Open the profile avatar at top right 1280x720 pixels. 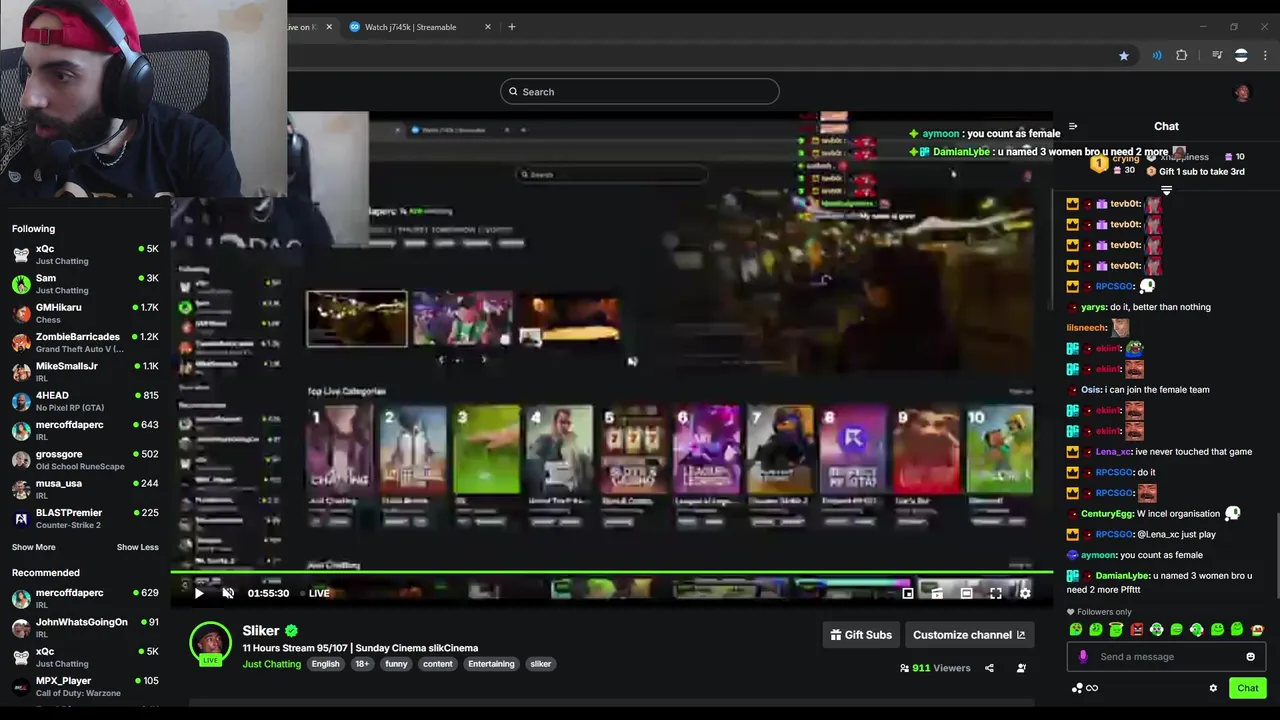pyautogui.click(x=1242, y=93)
